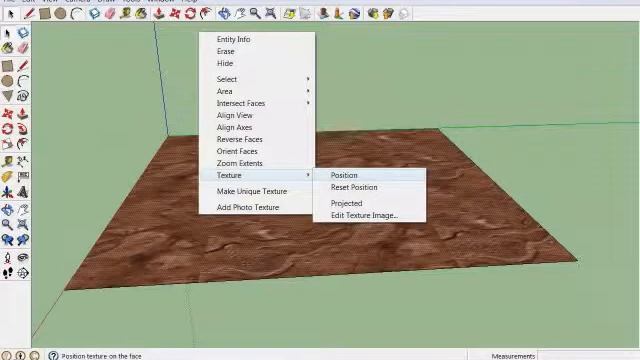Click the Next view icon in left toolset
The height and width of the screenshot is (360, 640).
[23, 240]
